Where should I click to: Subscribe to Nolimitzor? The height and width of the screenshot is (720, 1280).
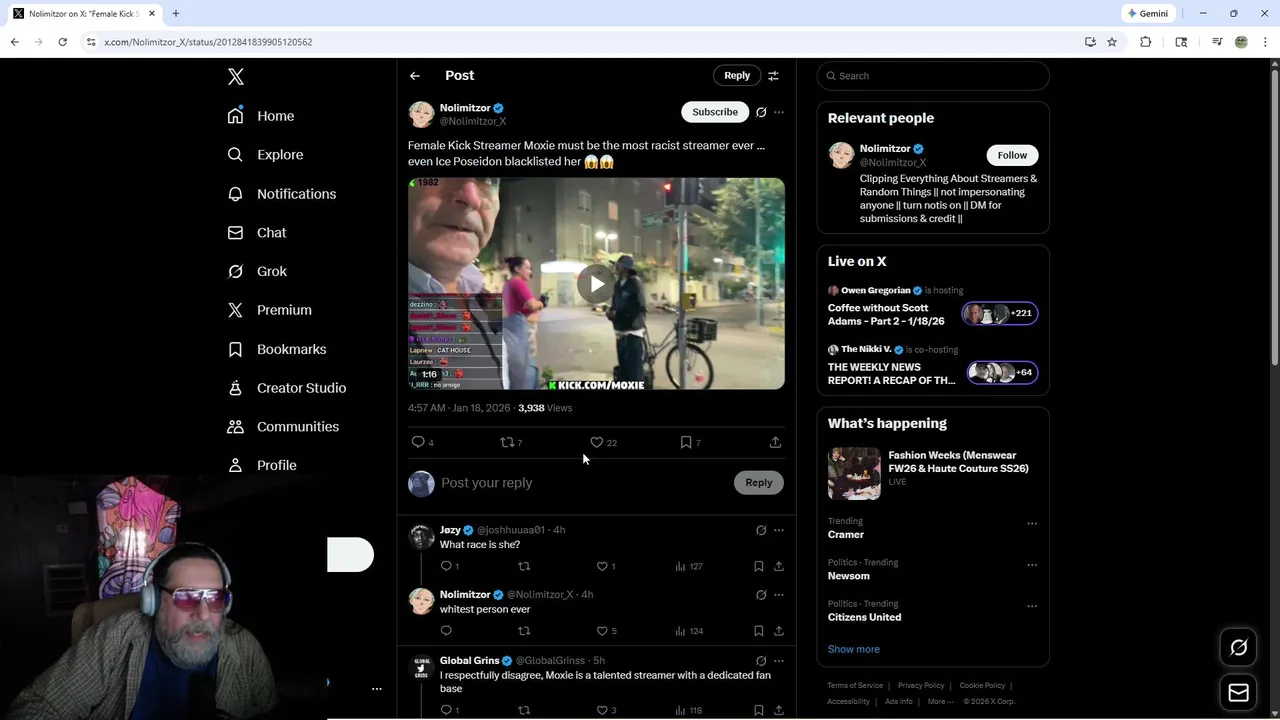(x=715, y=112)
